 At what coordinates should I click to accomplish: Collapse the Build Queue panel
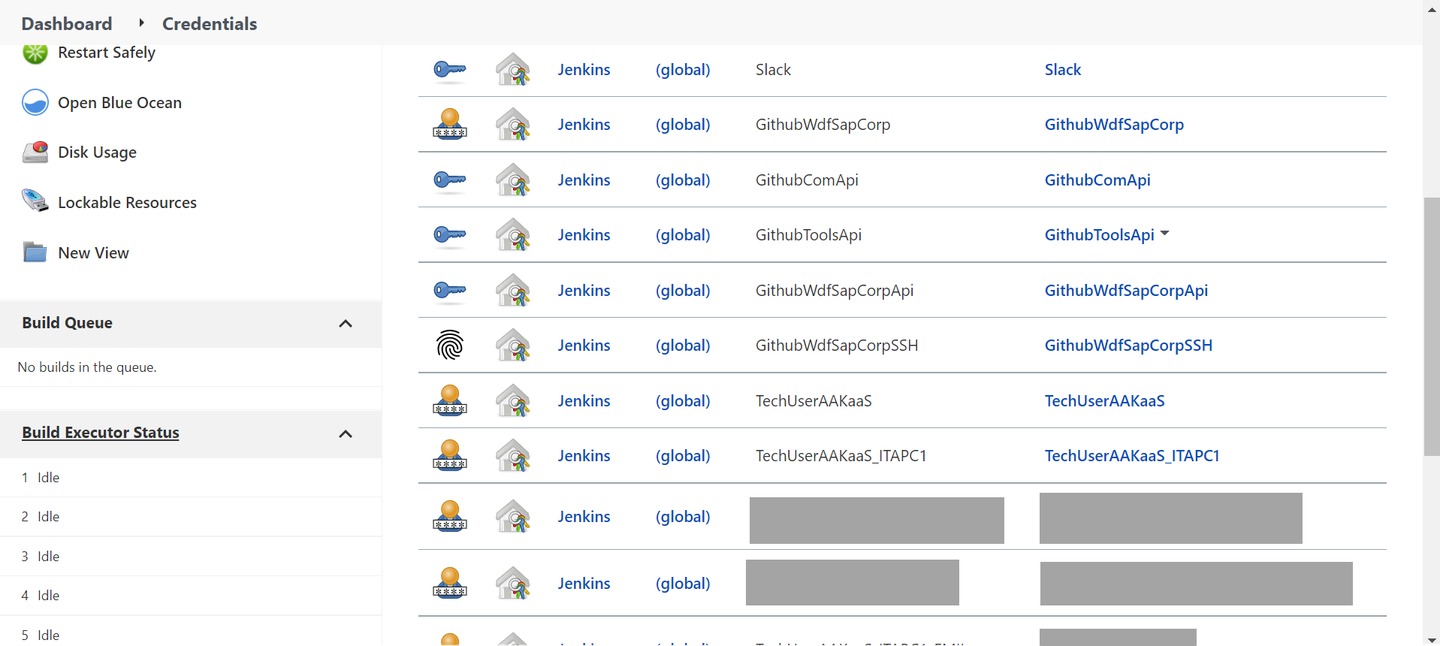point(345,323)
